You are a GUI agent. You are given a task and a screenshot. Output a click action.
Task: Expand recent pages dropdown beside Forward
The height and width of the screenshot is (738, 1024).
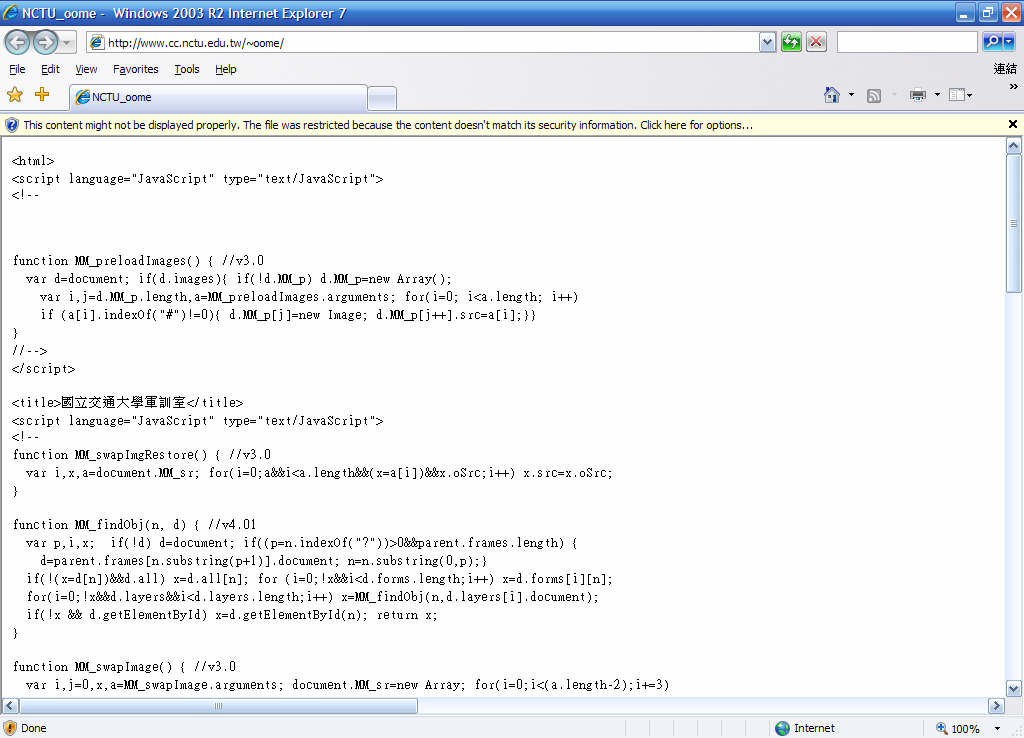pos(68,42)
